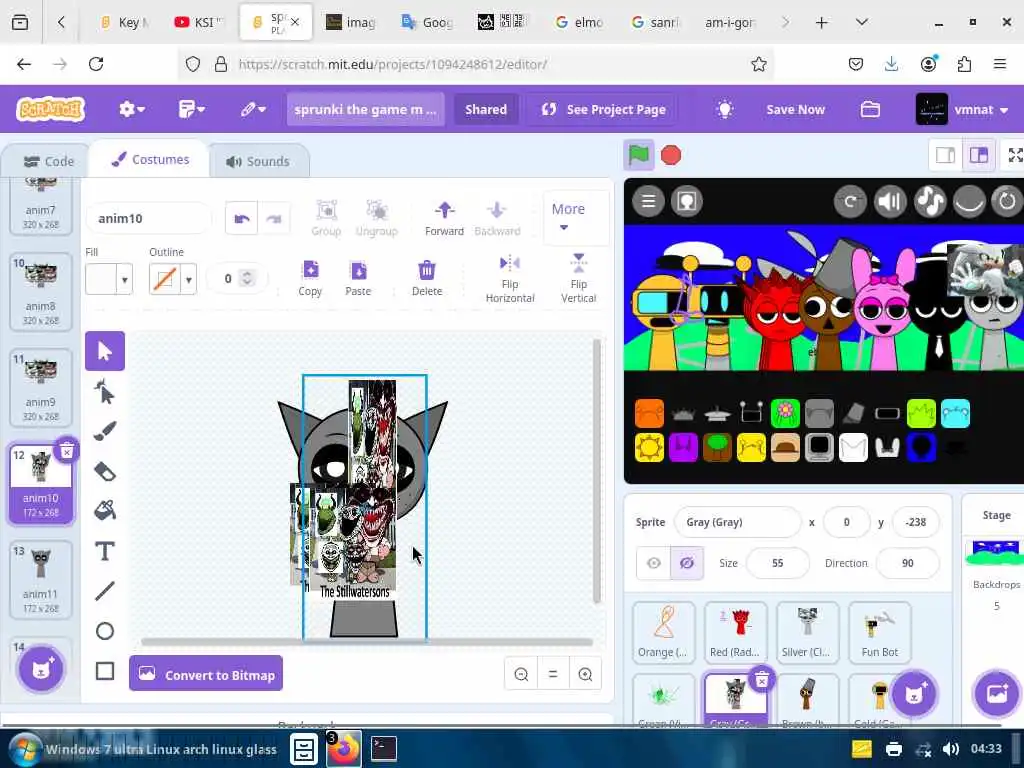Open the Choose a Backdrop button

pos(997,694)
